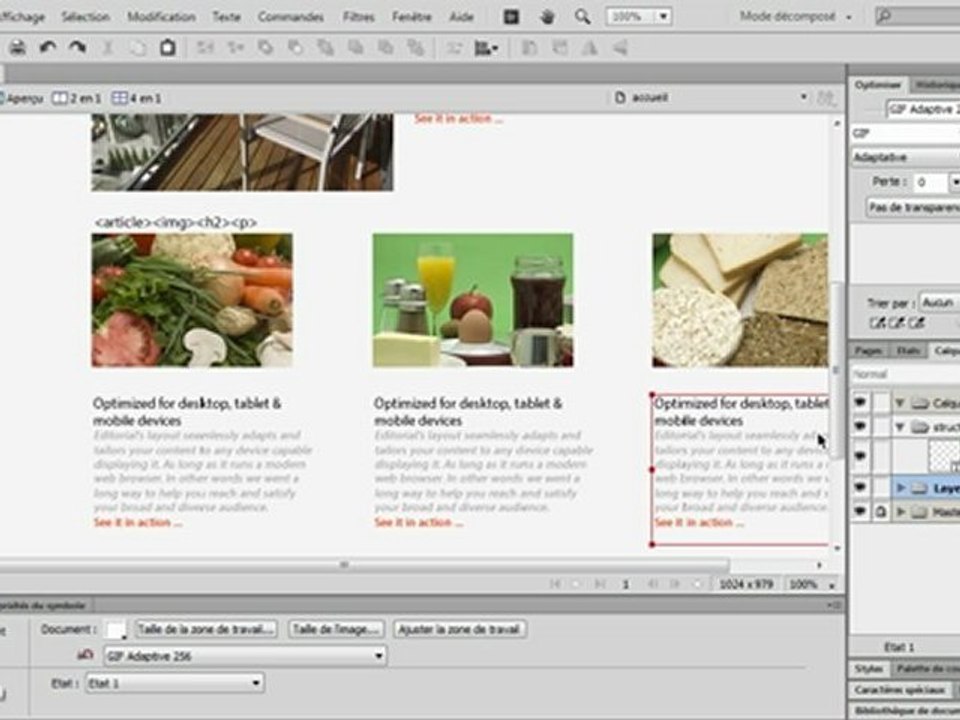Open the Trier par Aucun dropdown

coord(940,302)
